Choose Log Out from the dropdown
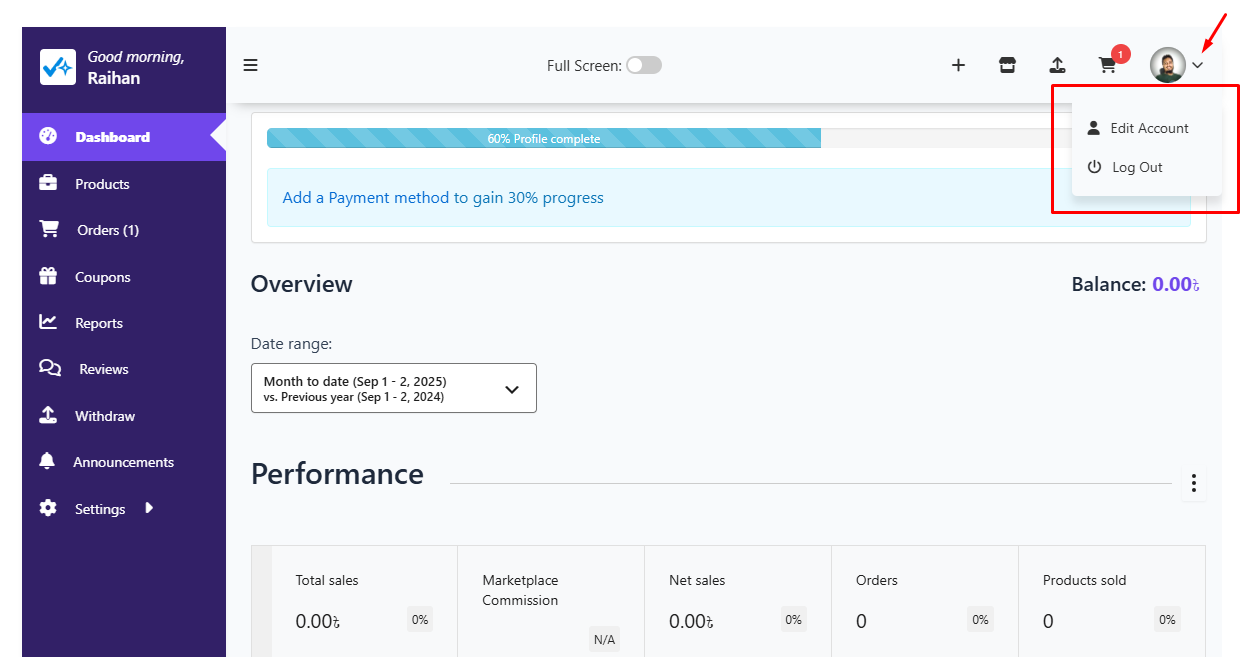1248x657 pixels. [x=1147, y=167]
